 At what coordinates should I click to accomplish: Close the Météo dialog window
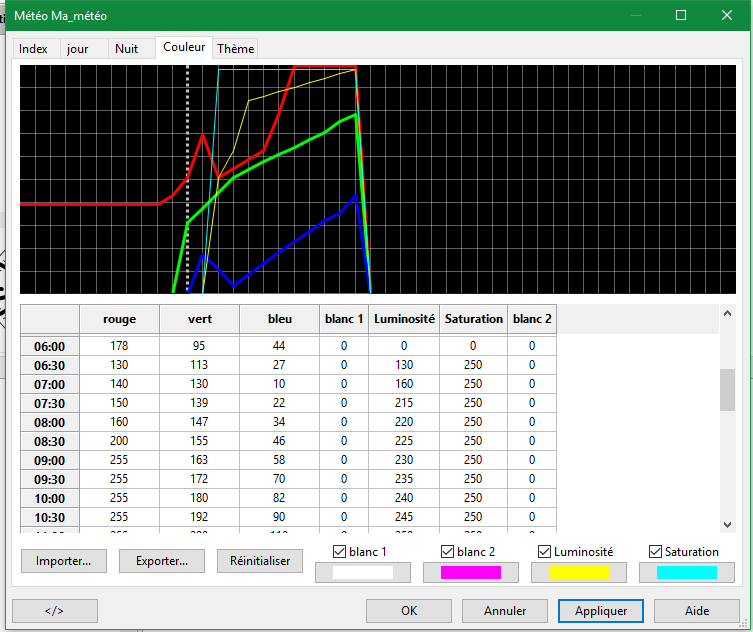point(727,16)
